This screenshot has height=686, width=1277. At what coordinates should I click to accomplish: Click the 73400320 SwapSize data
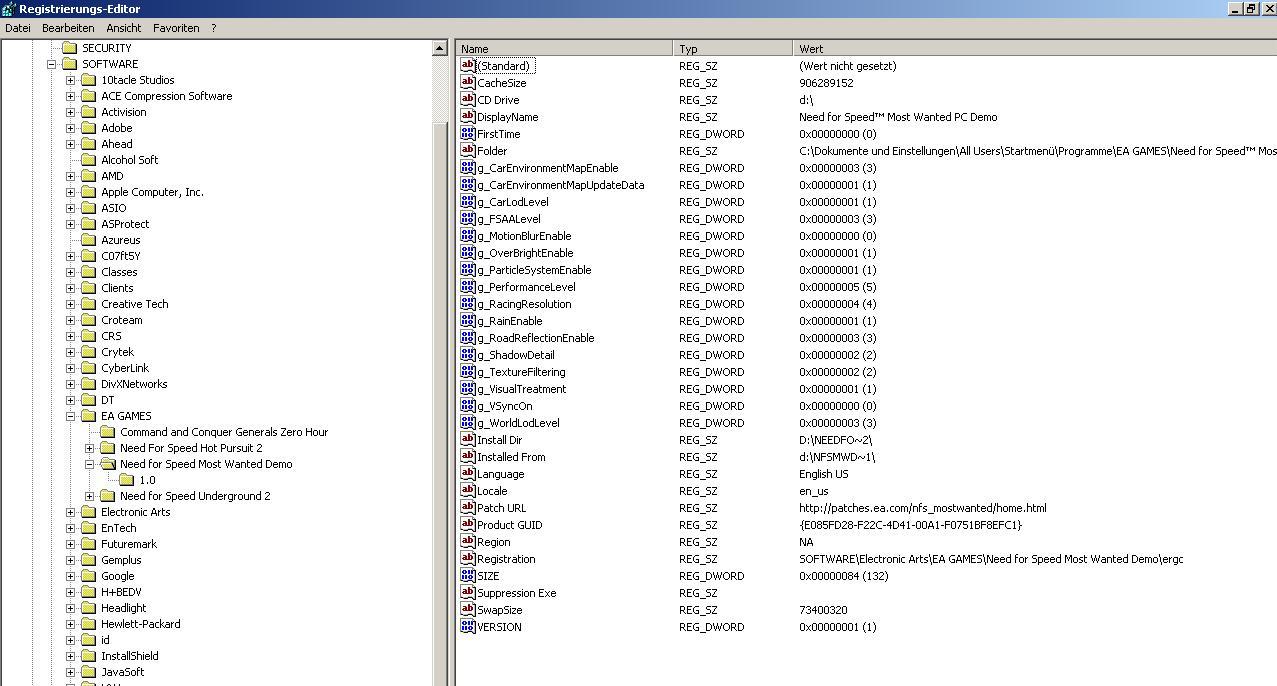(823, 610)
